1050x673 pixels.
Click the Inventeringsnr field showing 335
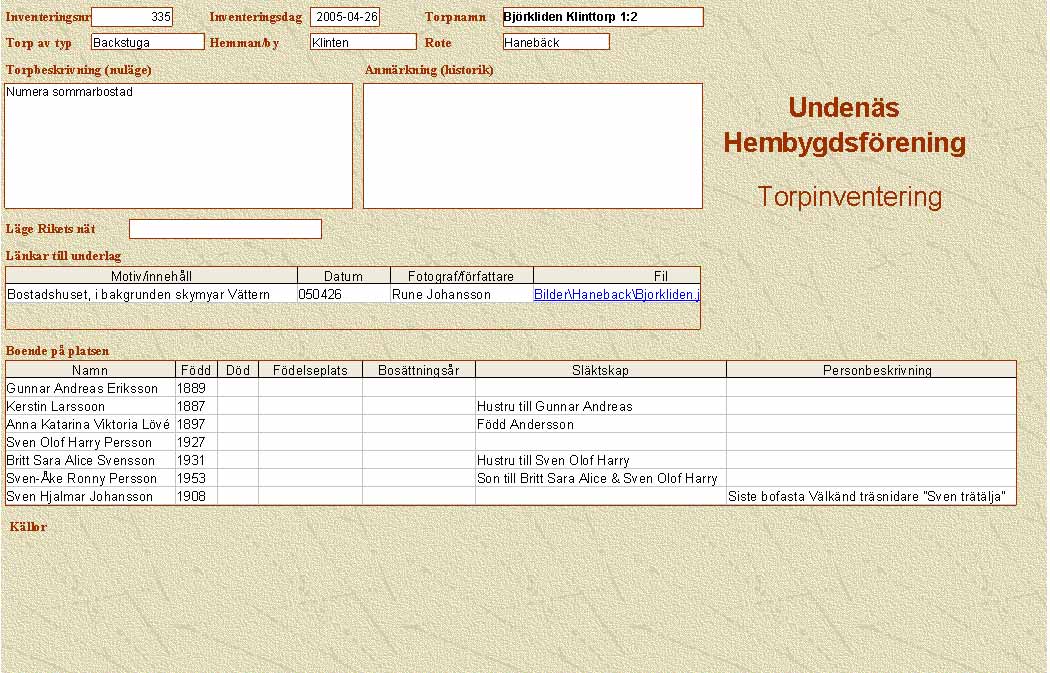click(x=132, y=17)
